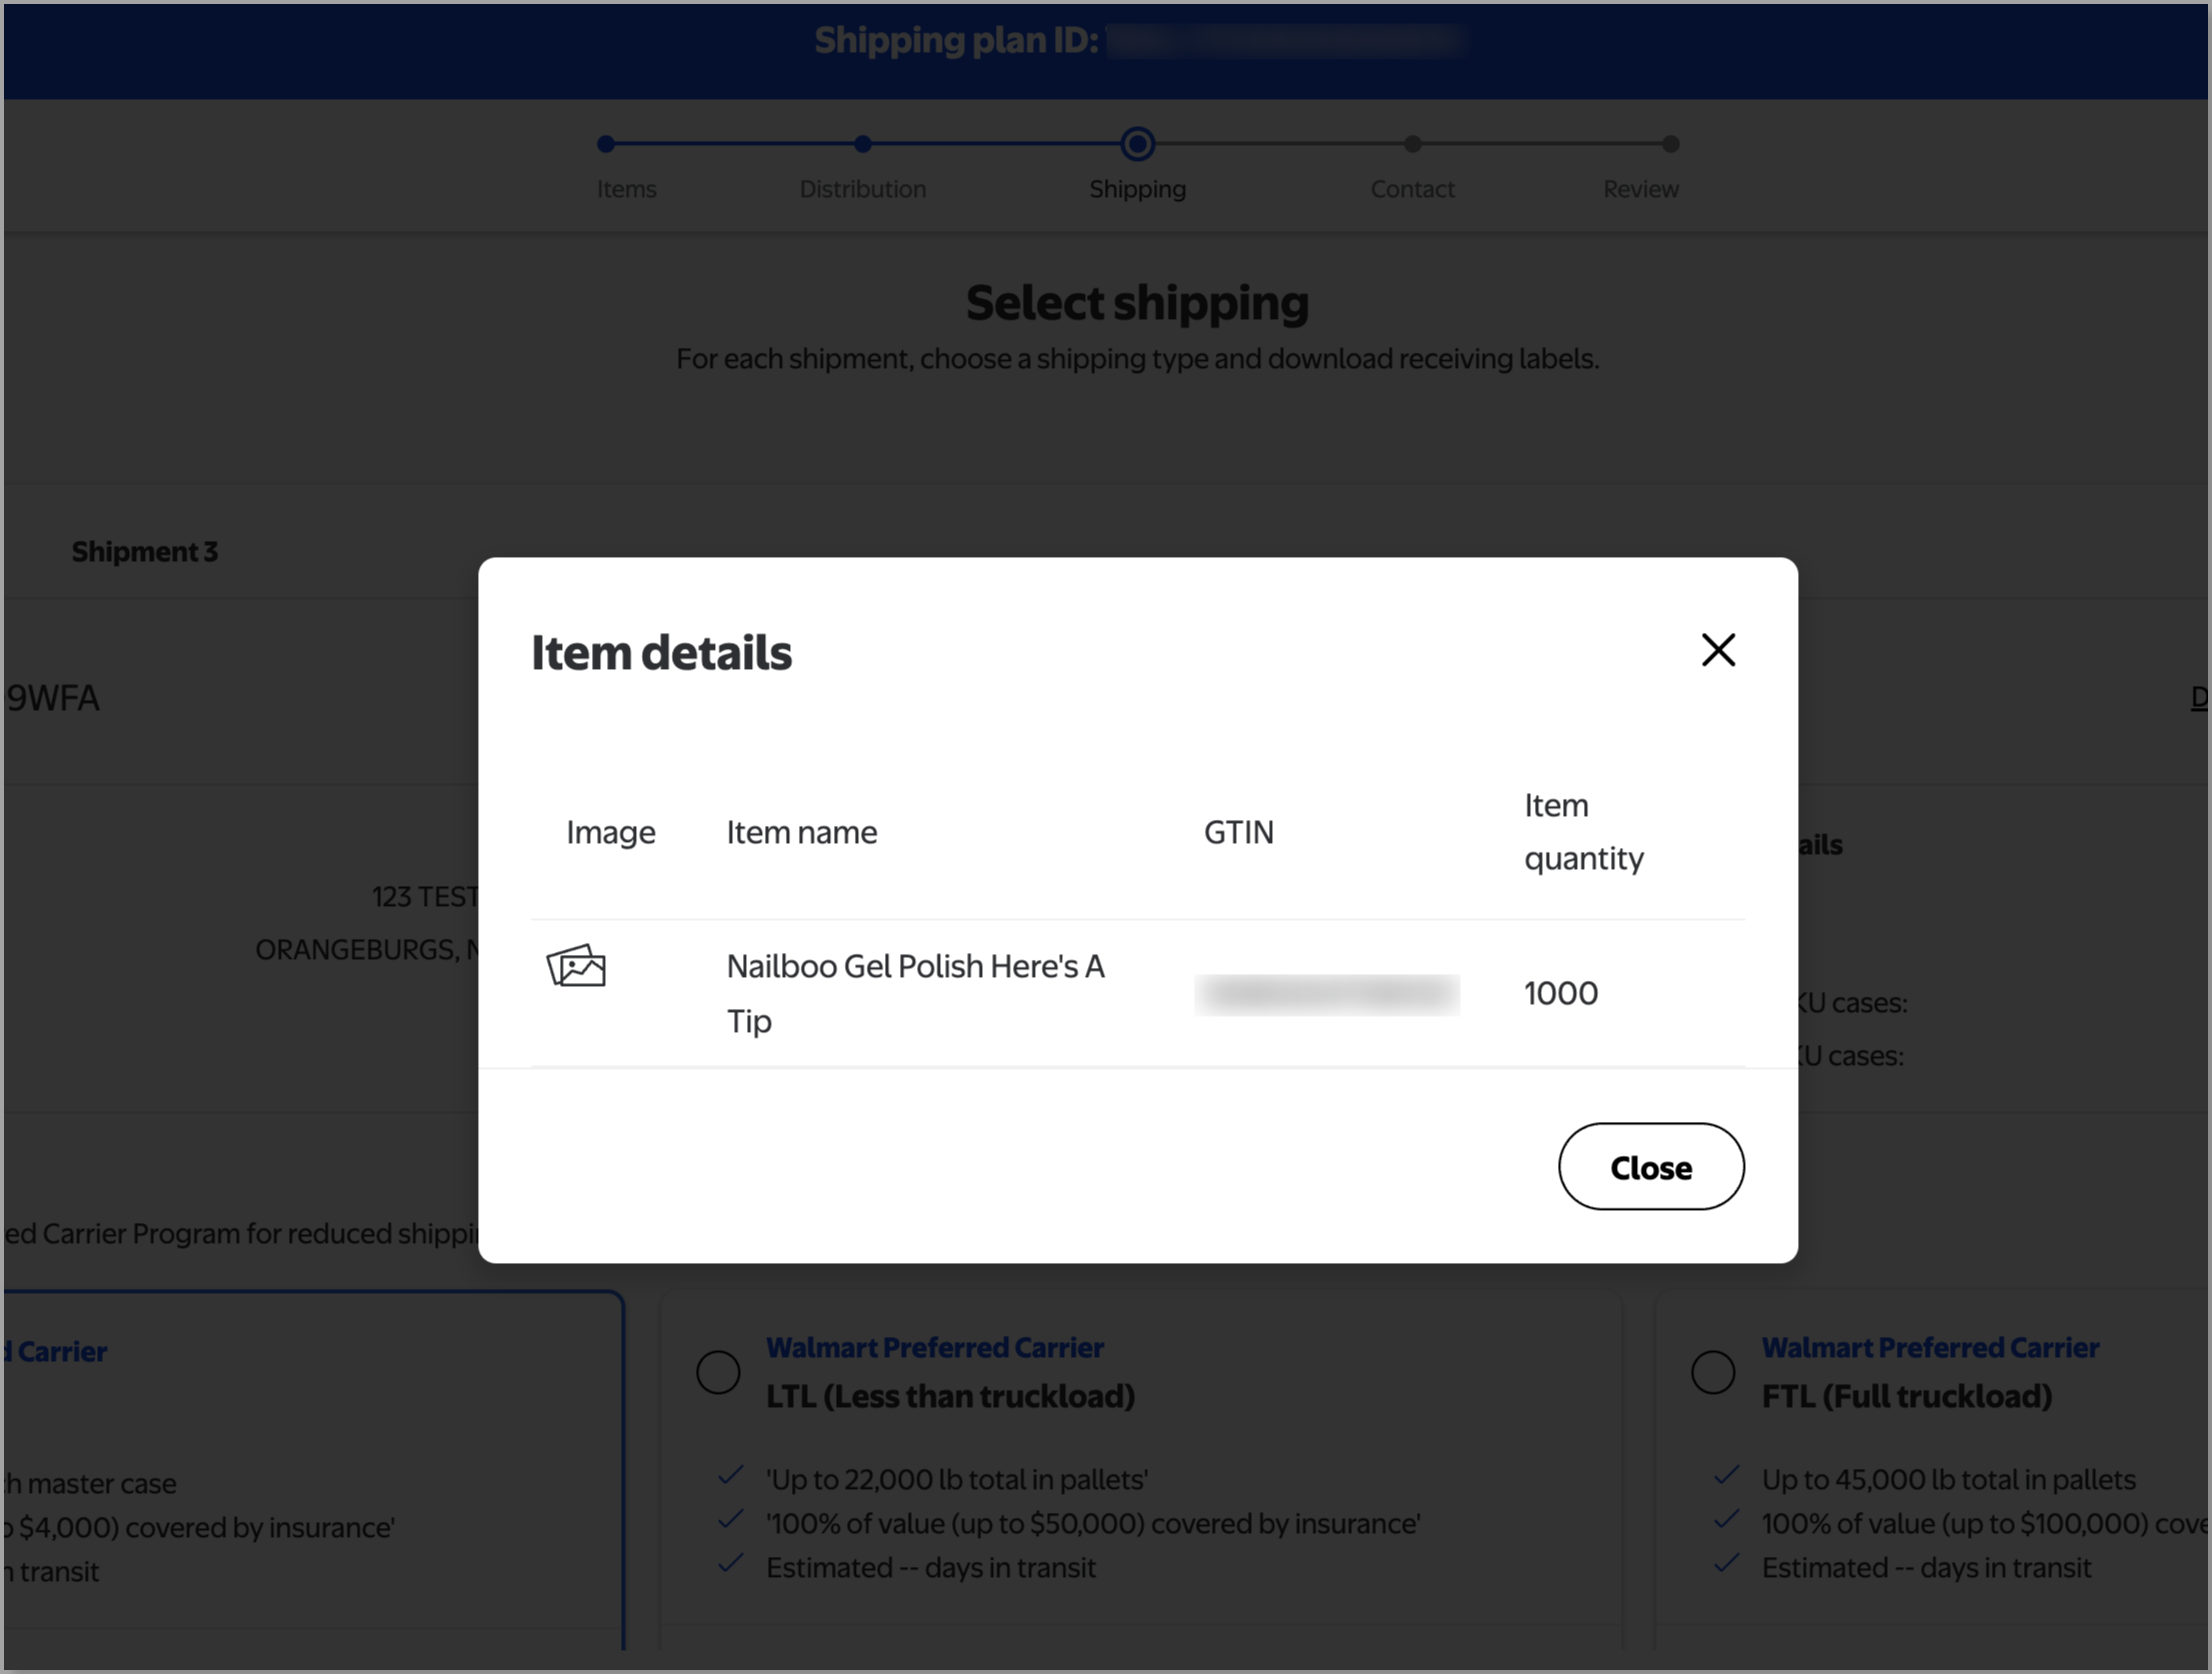Open the item image placeholder icon
The image size is (2212, 1674).
576,965
